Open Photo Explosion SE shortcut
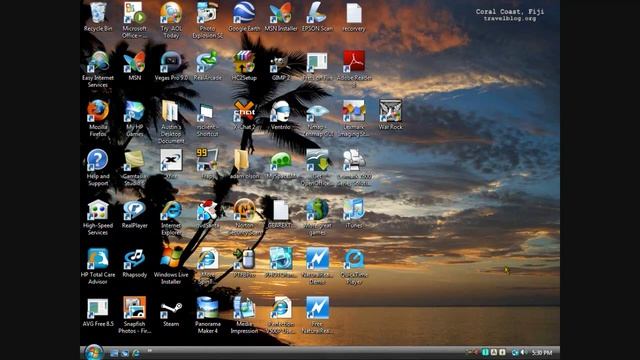The width and height of the screenshot is (640, 360). click(207, 20)
